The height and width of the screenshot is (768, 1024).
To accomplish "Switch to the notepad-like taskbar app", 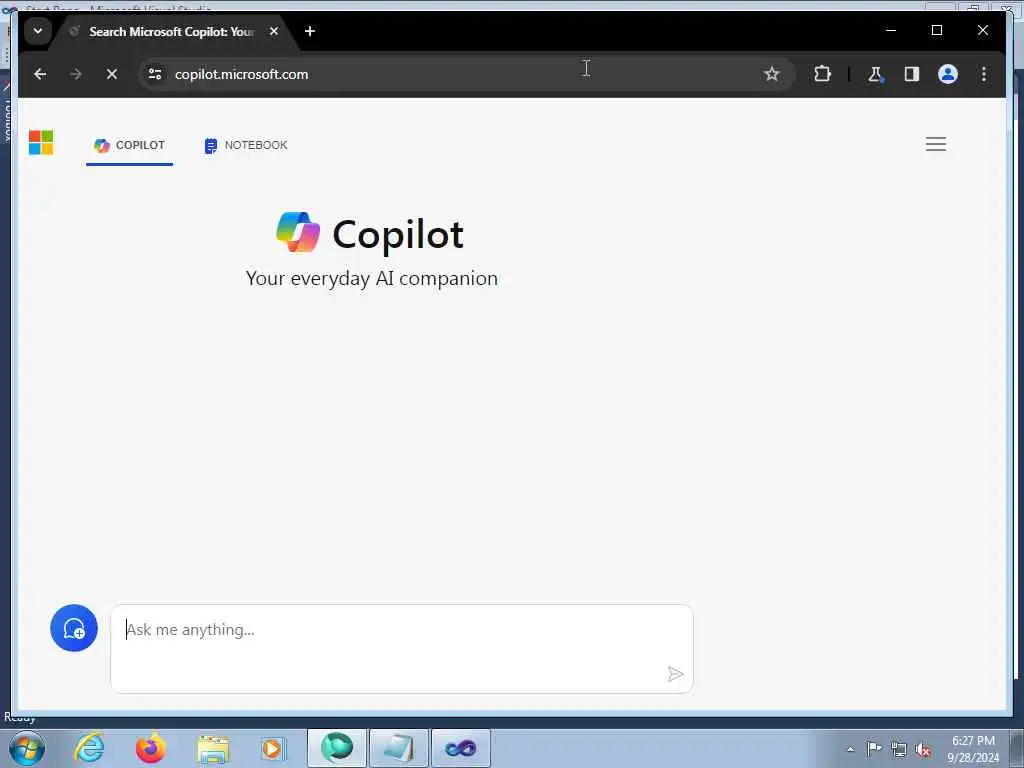I will tap(398, 748).
